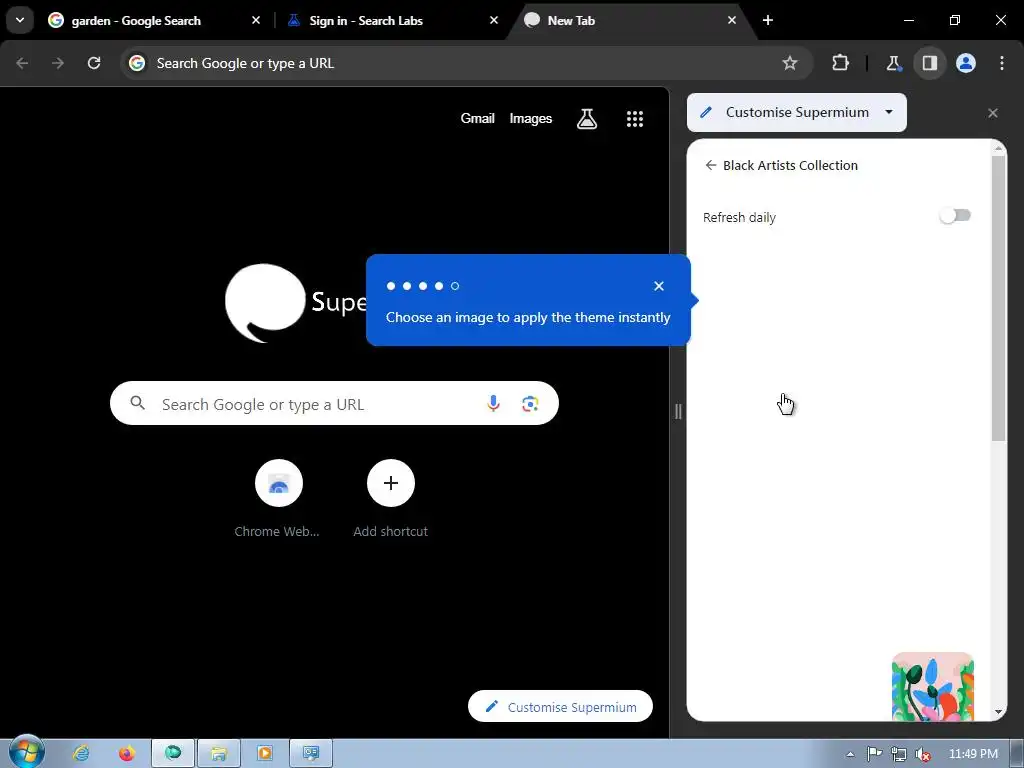This screenshot has width=1024, height=768.
Task: Open the Windows Start orb
Action: pyautogui.click(x=26, y=752)
